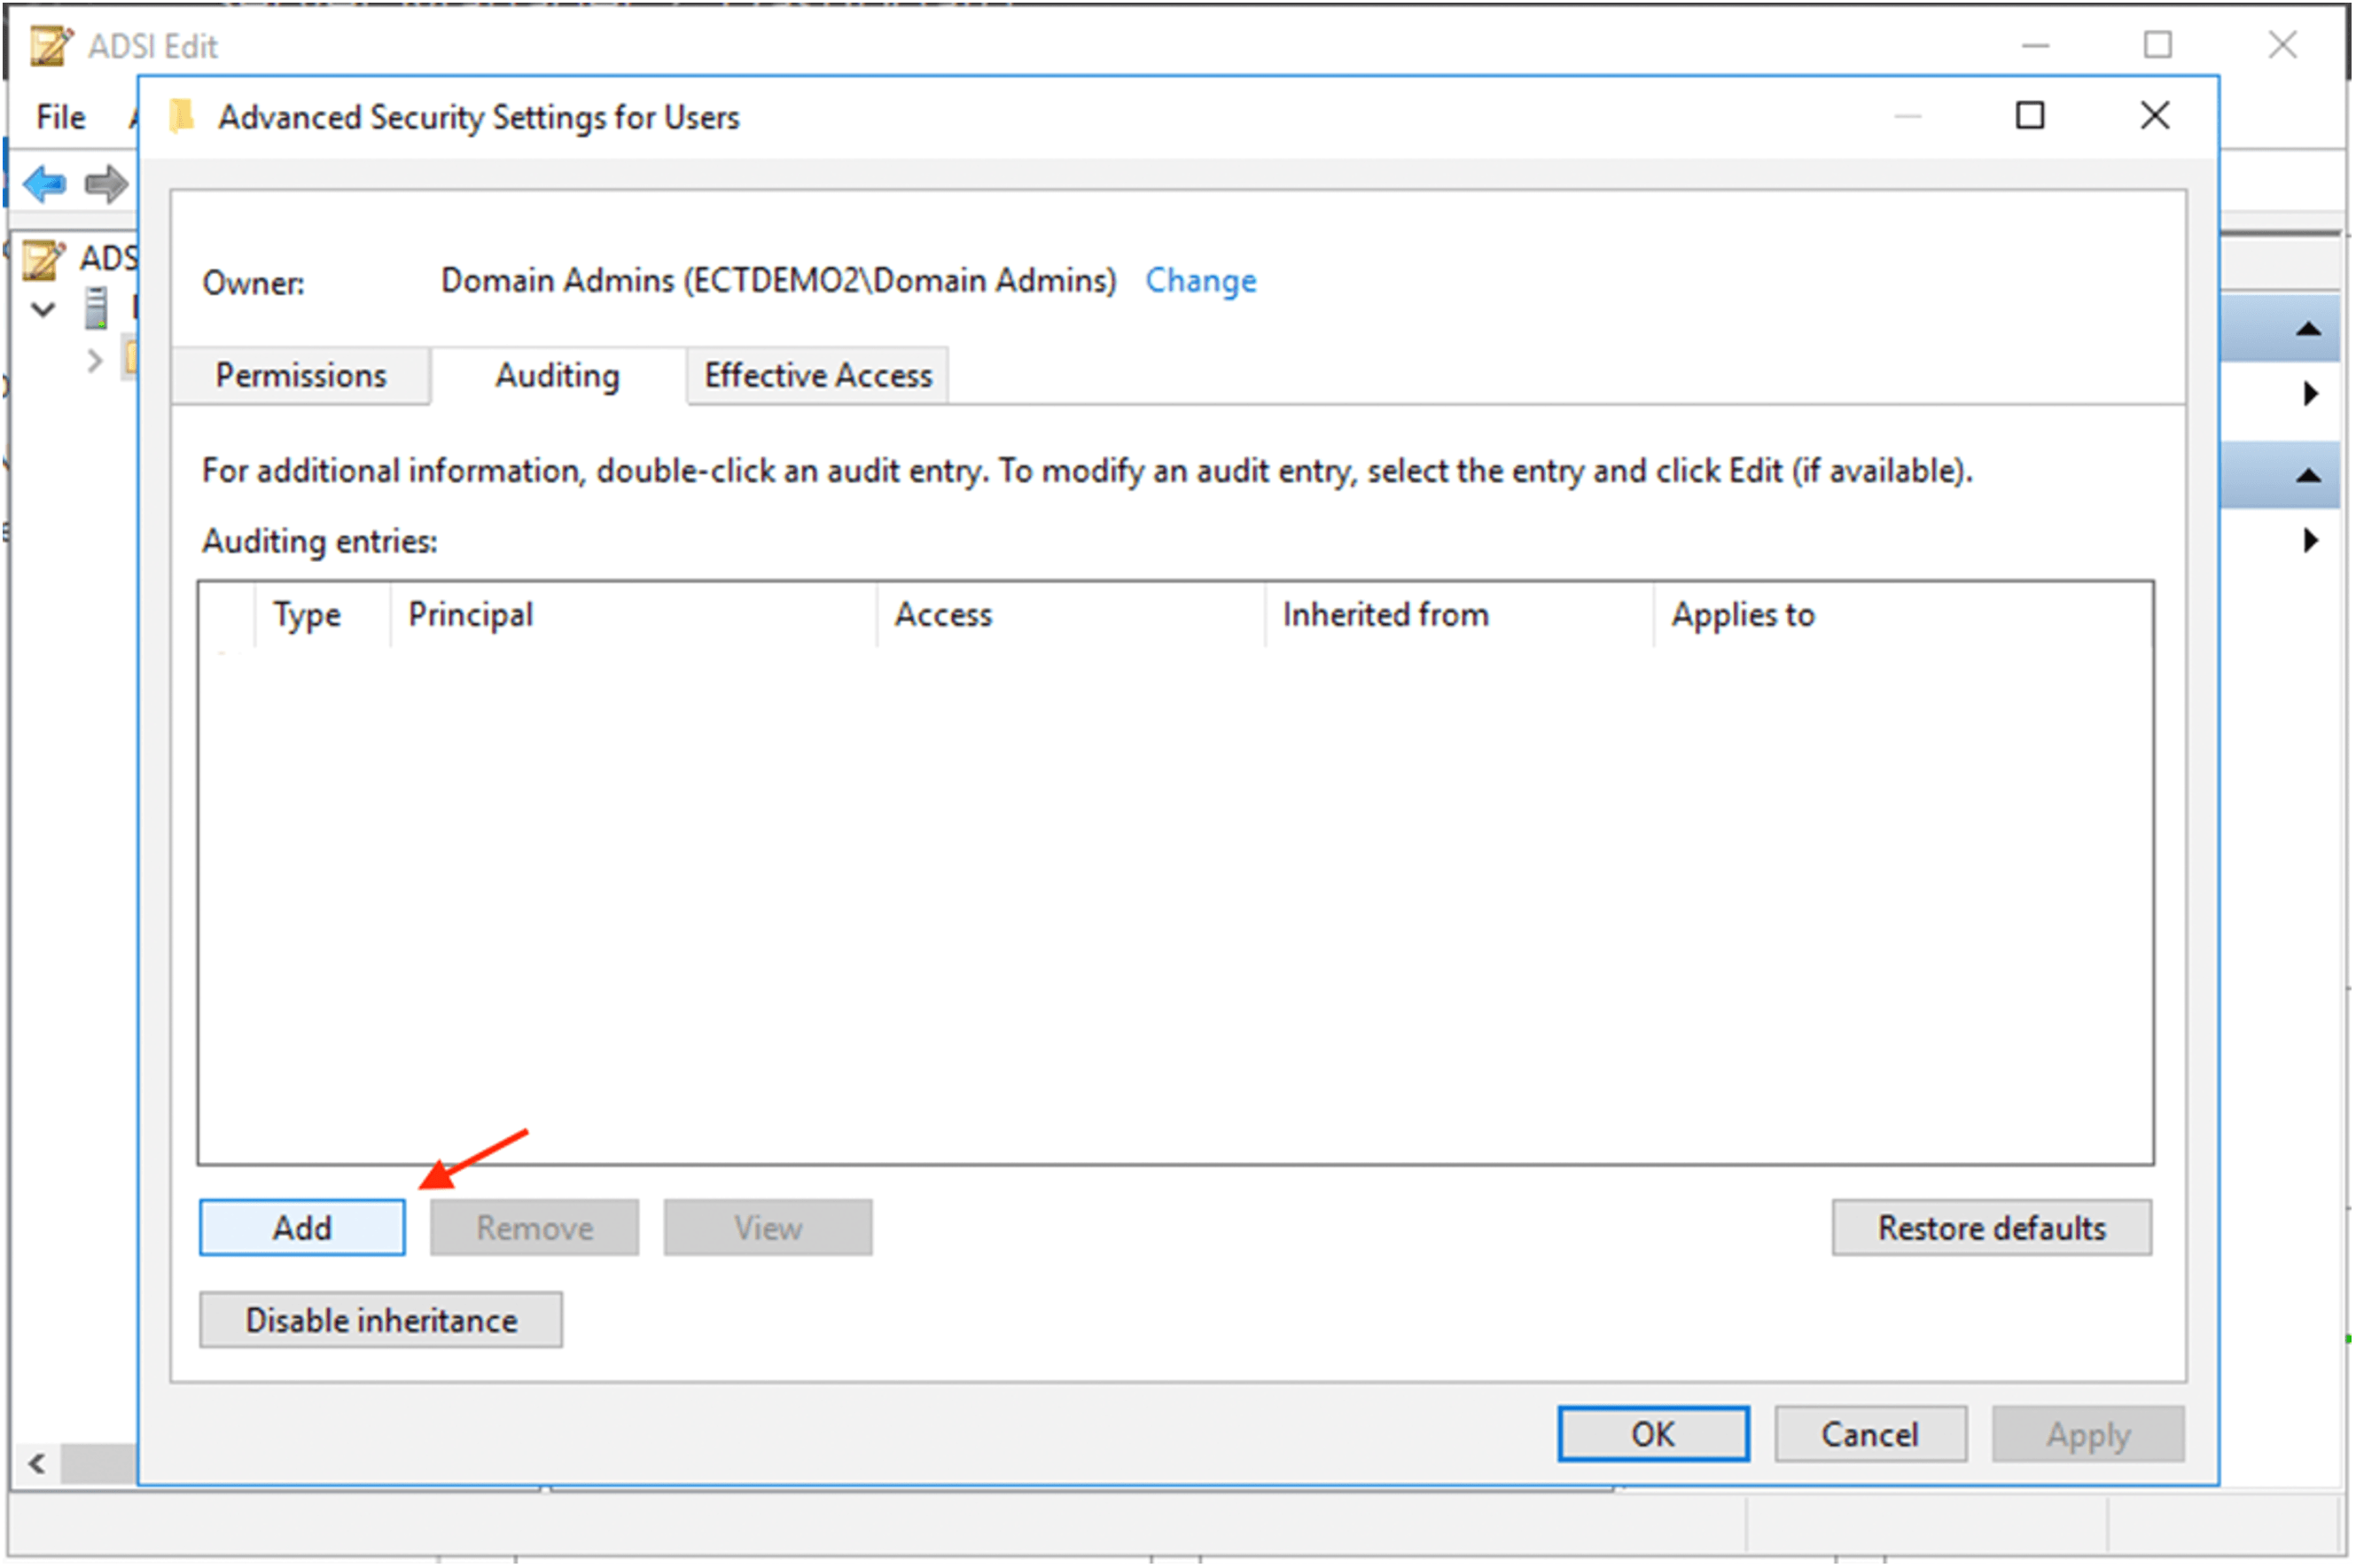2356x1568 pixels.
Task: Open the upper More Actions submenu arrow
Action: tap(2310, 394)
